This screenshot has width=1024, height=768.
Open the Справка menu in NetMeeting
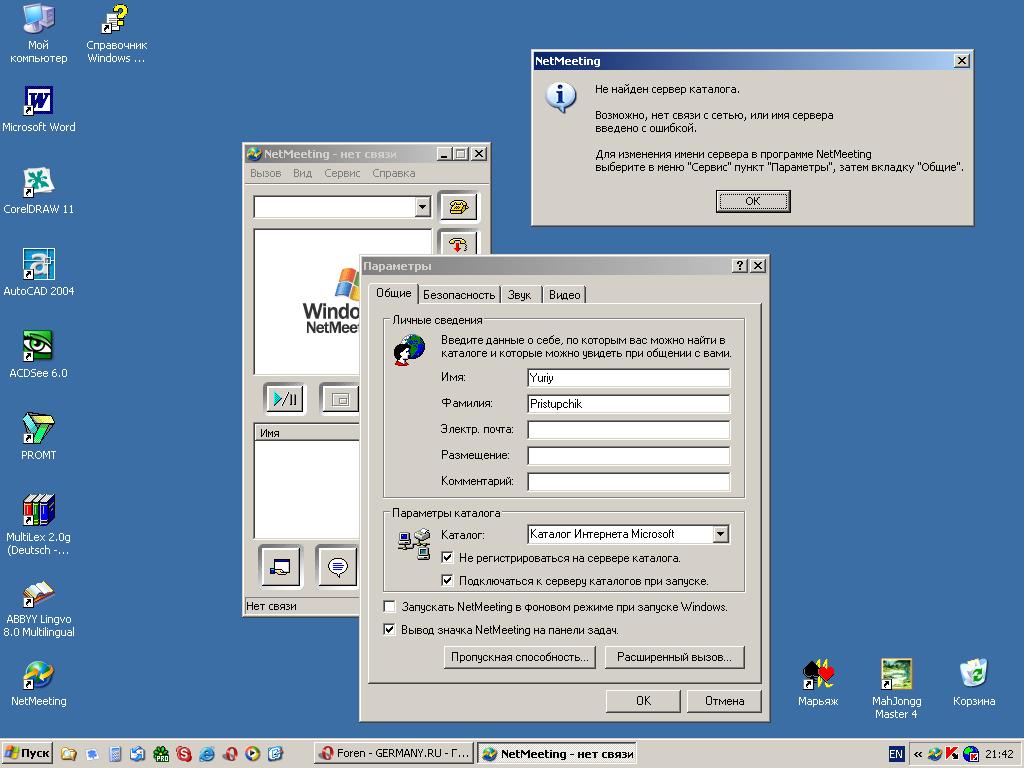pos(394,173)
